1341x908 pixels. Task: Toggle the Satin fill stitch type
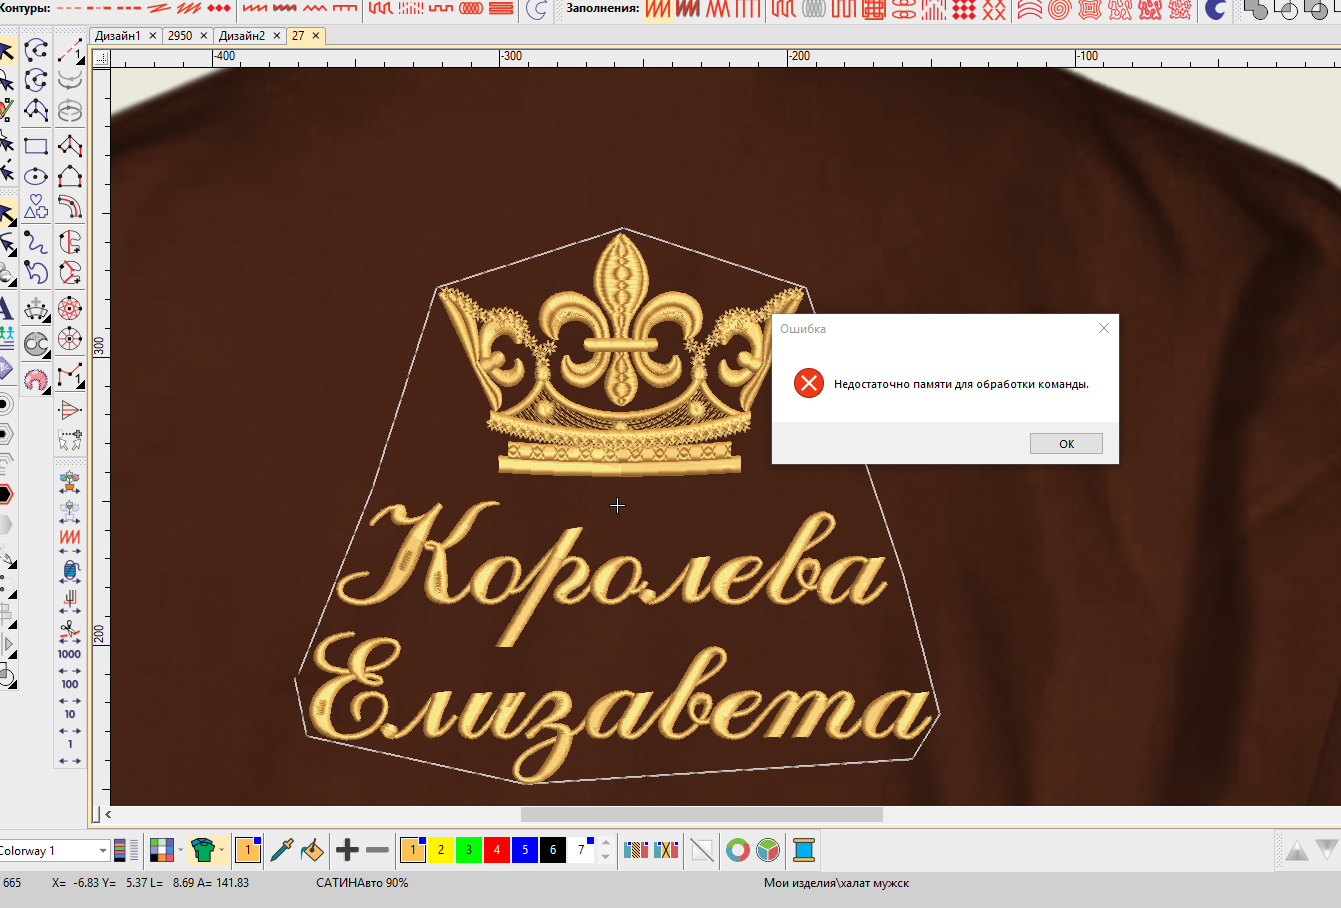[x=657, y=10]
